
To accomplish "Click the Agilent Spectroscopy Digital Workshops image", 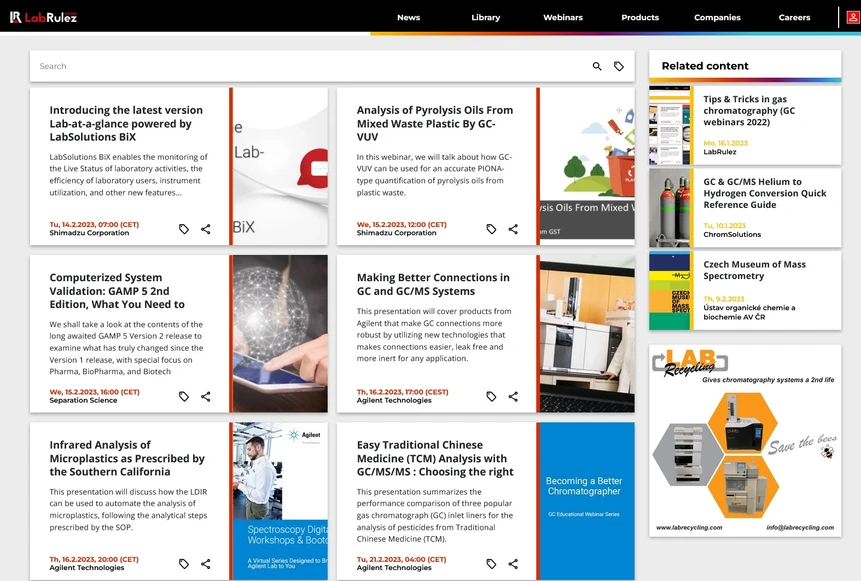I will [280, 501].
